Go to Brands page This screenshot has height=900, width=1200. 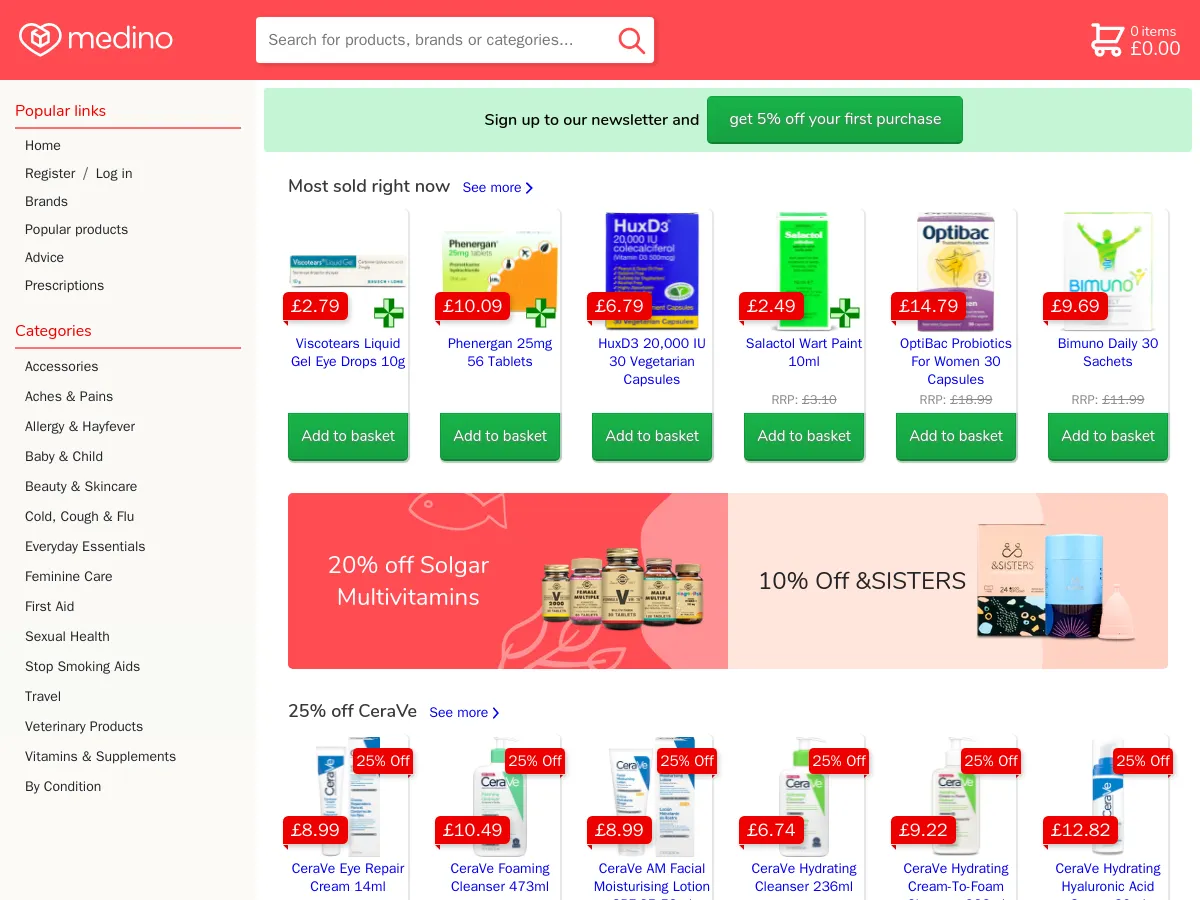[46, 201]
